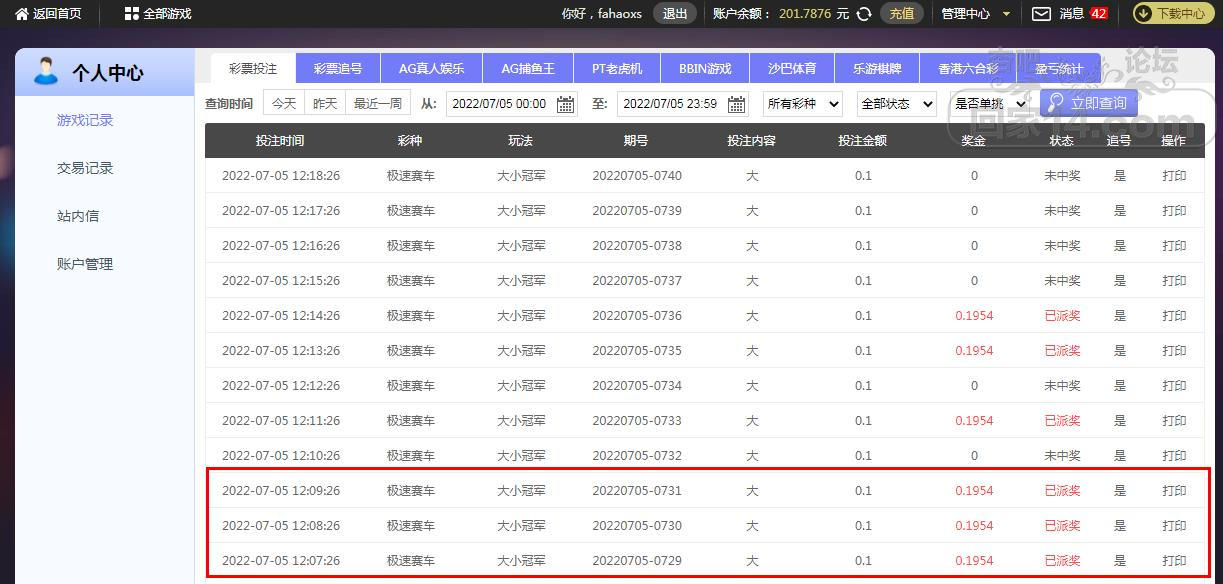This screenshot has width=1223, height=584.
Task: Open the 是否单挑 dropdown
Action: 989,104
